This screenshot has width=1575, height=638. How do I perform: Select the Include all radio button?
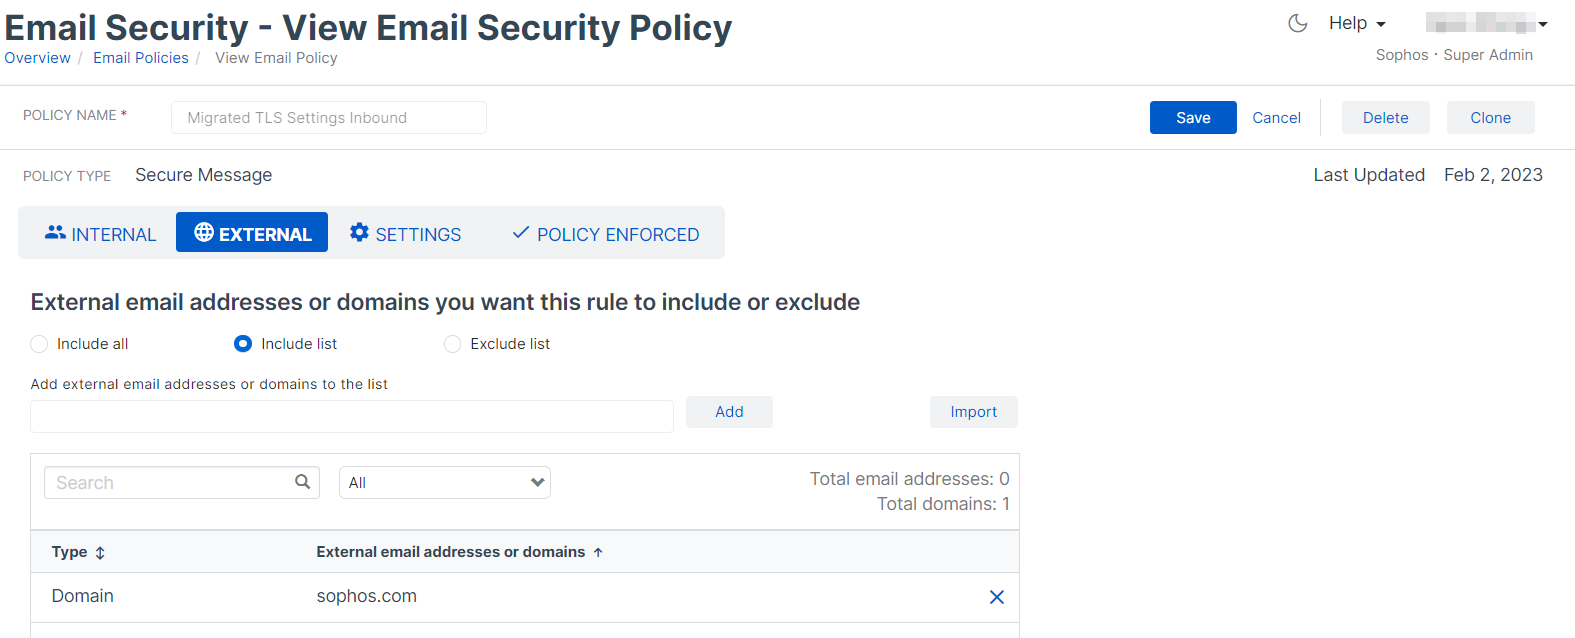point(39,344)
